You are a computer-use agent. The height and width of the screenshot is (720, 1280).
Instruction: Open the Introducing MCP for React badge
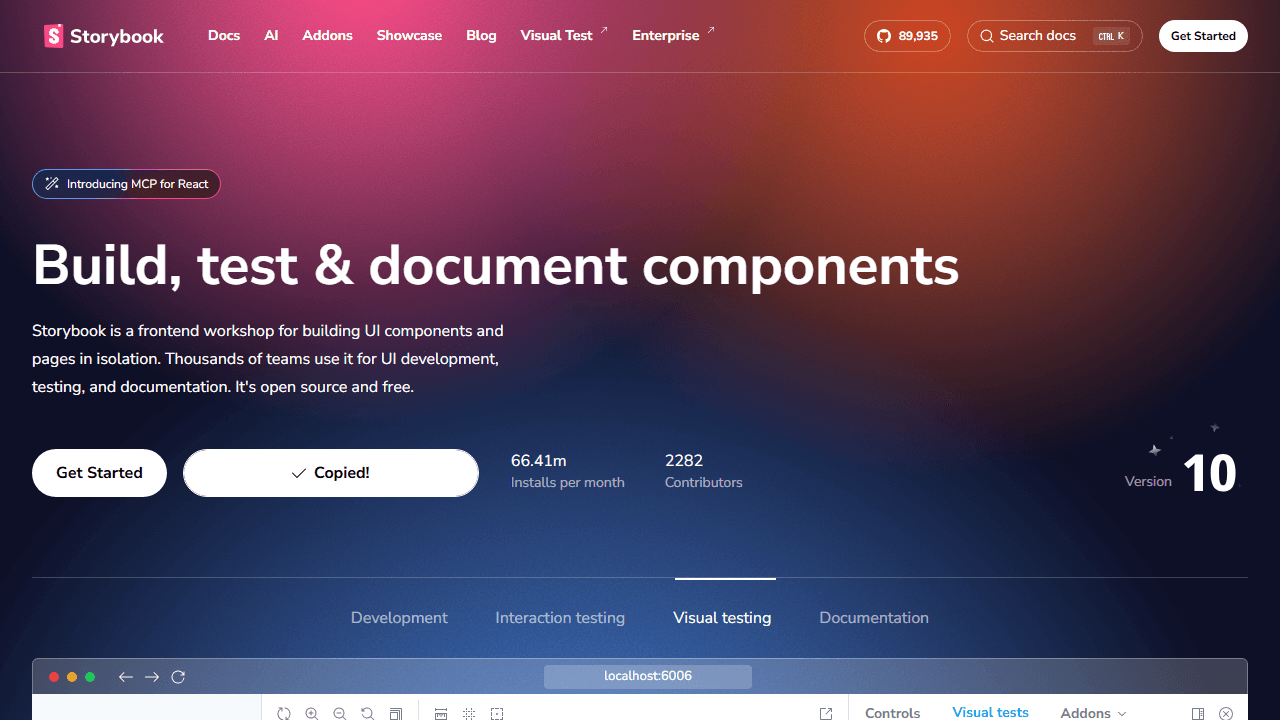coord(126,184)
